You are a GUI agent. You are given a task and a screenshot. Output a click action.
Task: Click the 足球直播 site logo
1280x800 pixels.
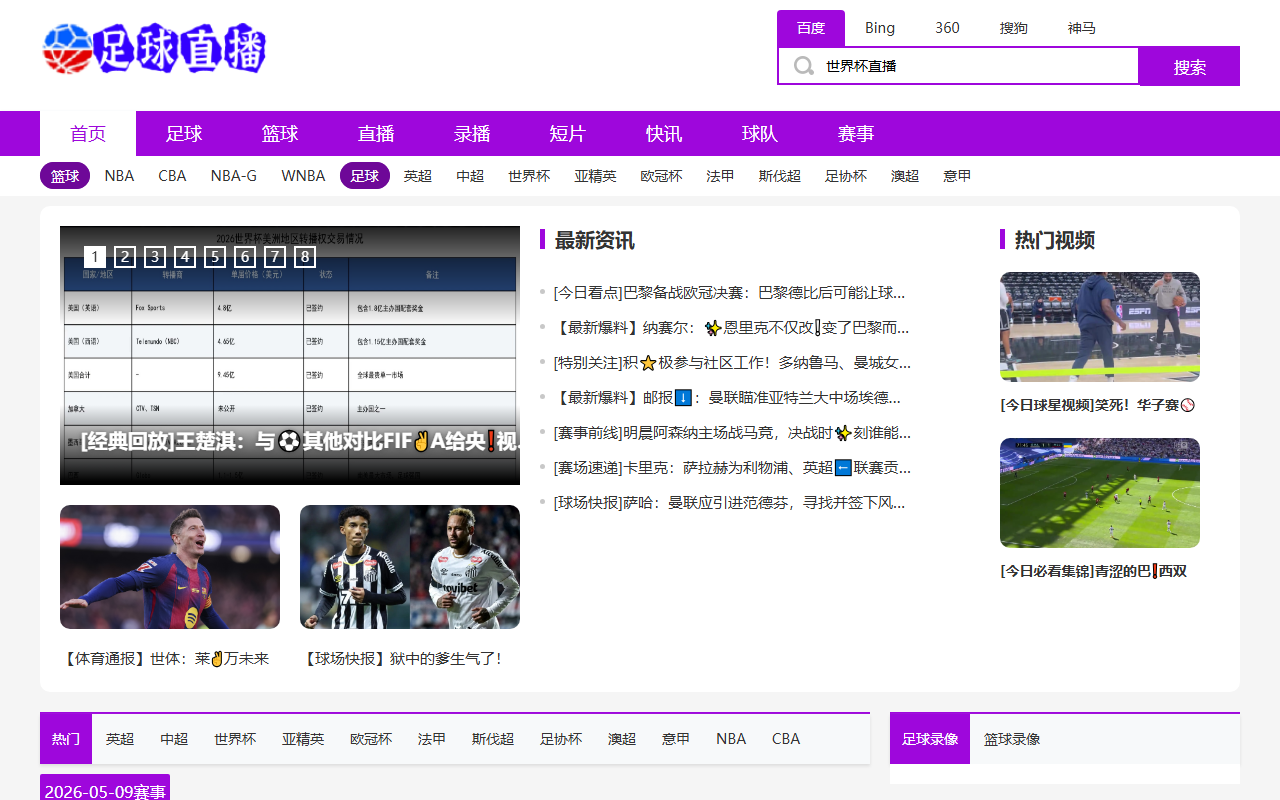[x=155, y=49]
